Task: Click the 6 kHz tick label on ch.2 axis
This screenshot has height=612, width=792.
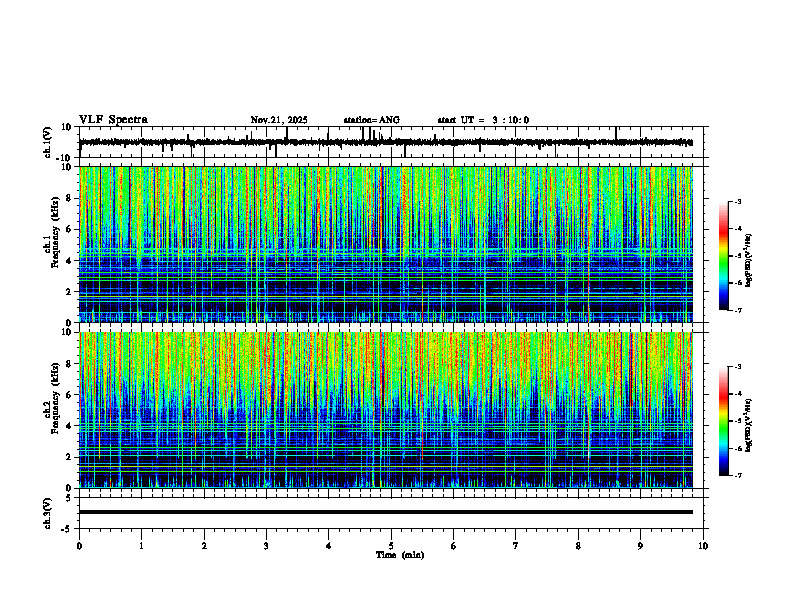Action: pos(69,395)
